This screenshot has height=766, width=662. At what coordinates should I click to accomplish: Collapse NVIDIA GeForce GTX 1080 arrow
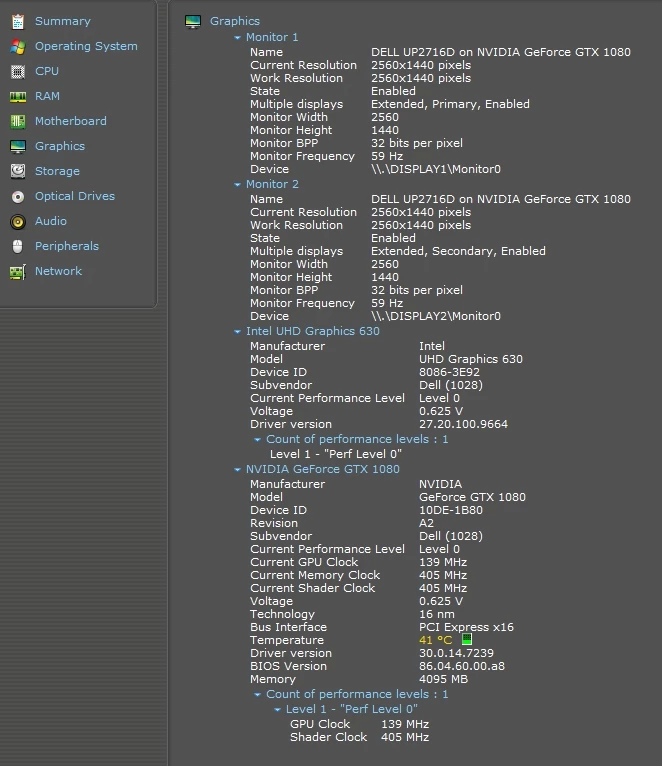point(237,469)
